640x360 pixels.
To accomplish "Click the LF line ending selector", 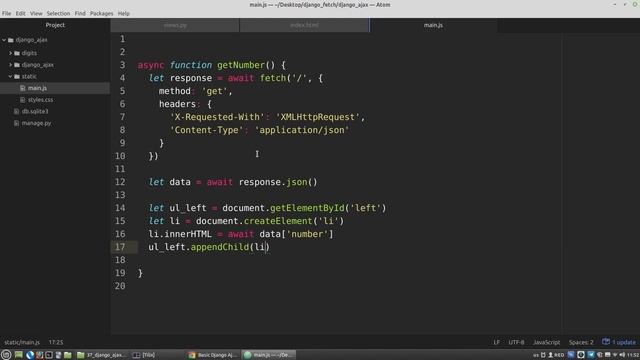I will click(496, 342).
